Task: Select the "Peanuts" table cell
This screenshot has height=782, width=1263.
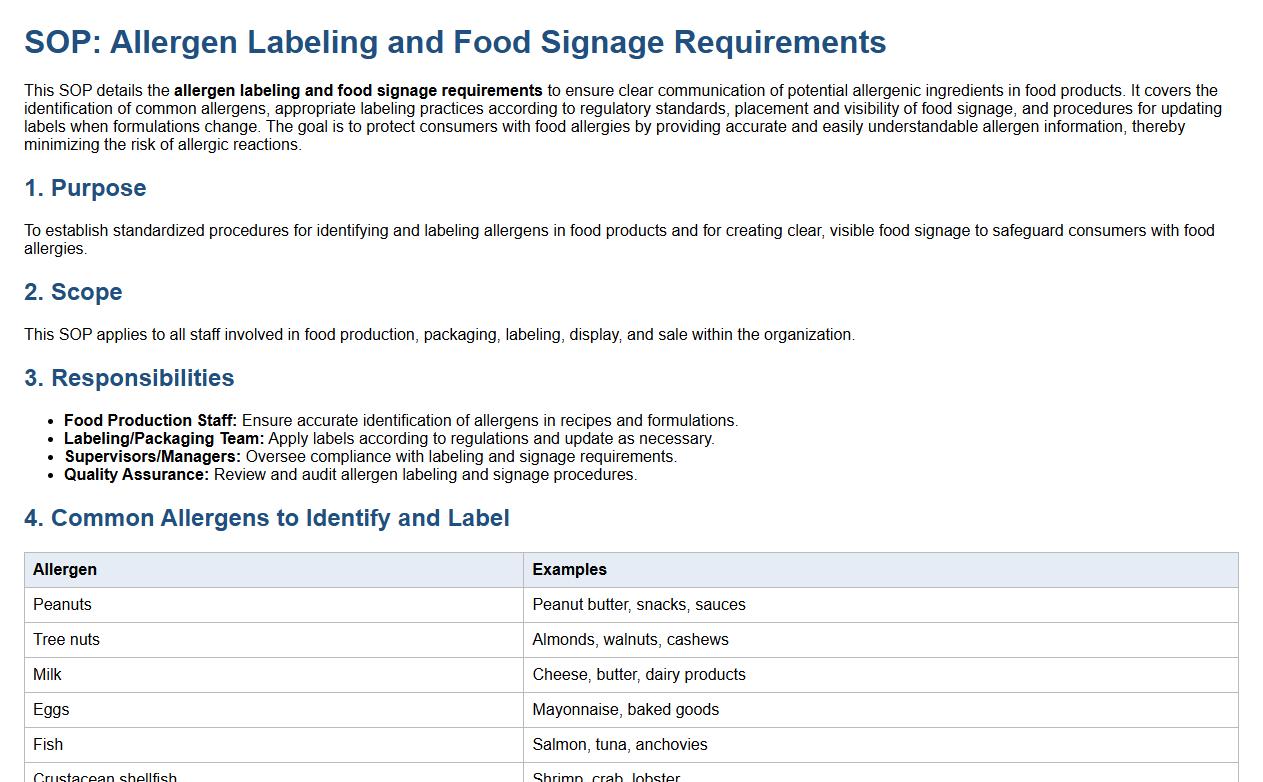Action: (x=62, y=604)
